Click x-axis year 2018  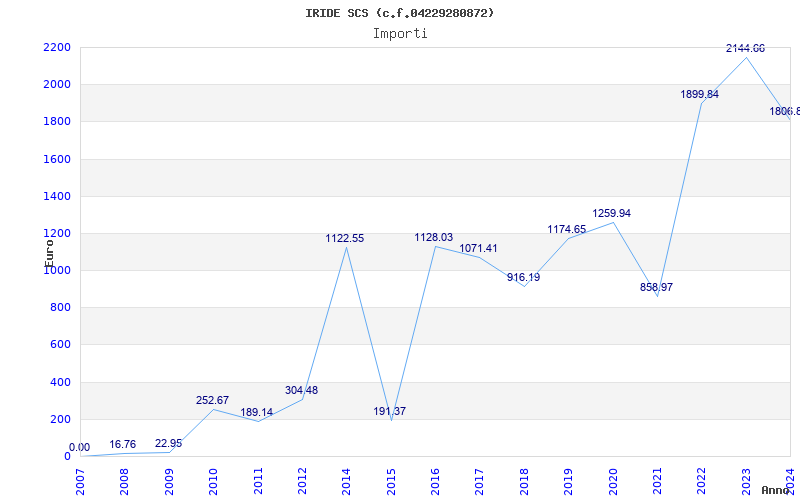coord(524,482)
